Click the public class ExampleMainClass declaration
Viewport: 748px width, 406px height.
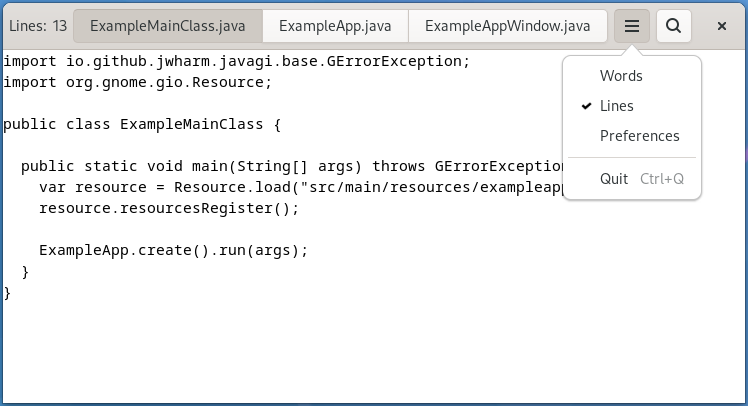coord(142,125)
